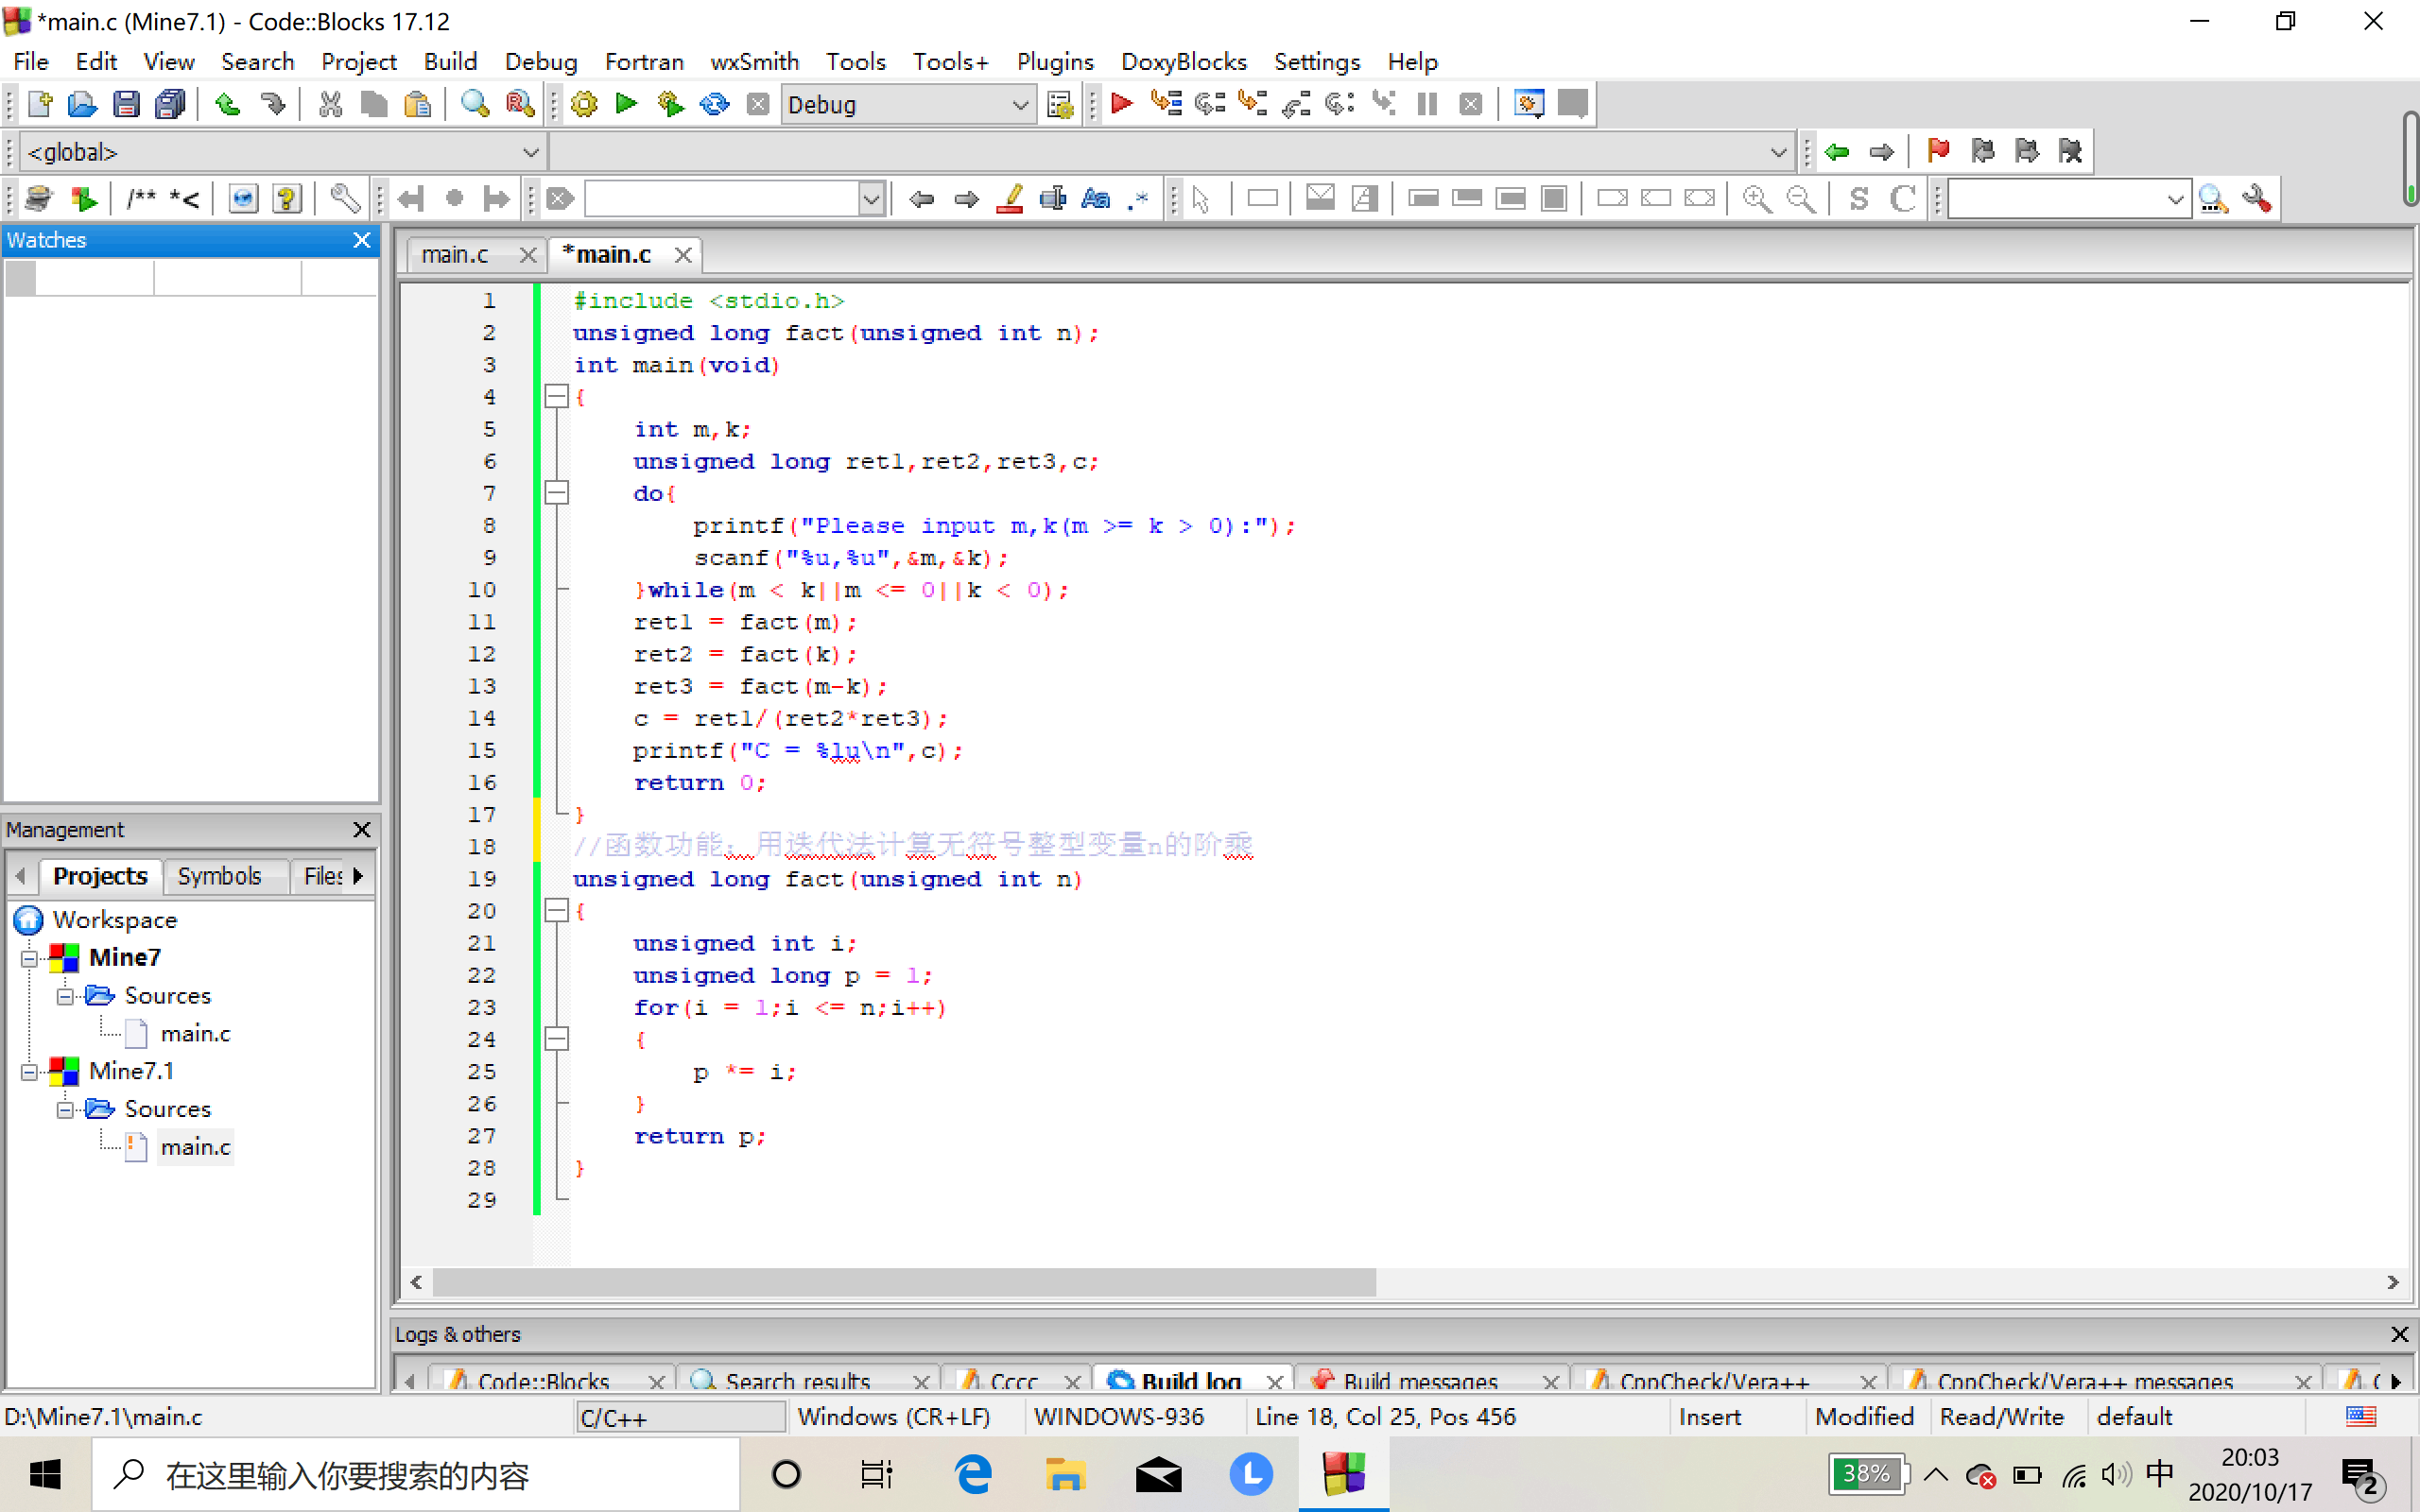
Task: Collapse fact function fold at line 20
Action: pos(557,910)
